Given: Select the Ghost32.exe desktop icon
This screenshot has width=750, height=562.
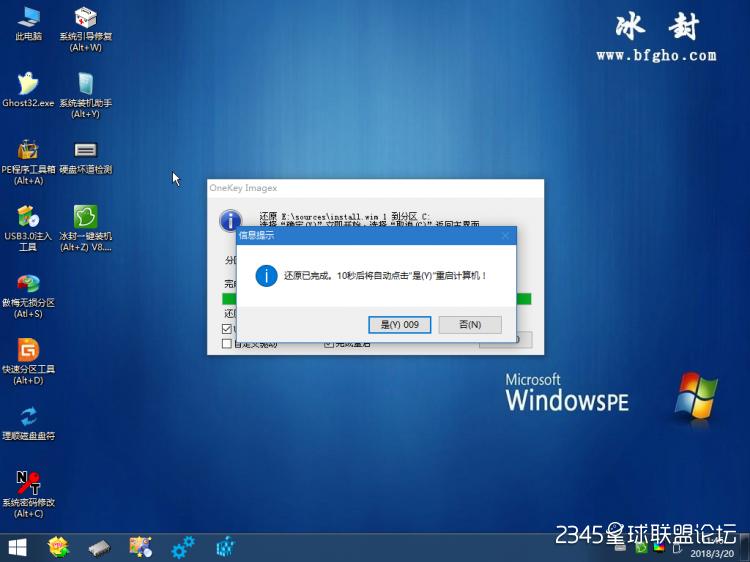Looking at the screenshot, I should pos(28,89).
